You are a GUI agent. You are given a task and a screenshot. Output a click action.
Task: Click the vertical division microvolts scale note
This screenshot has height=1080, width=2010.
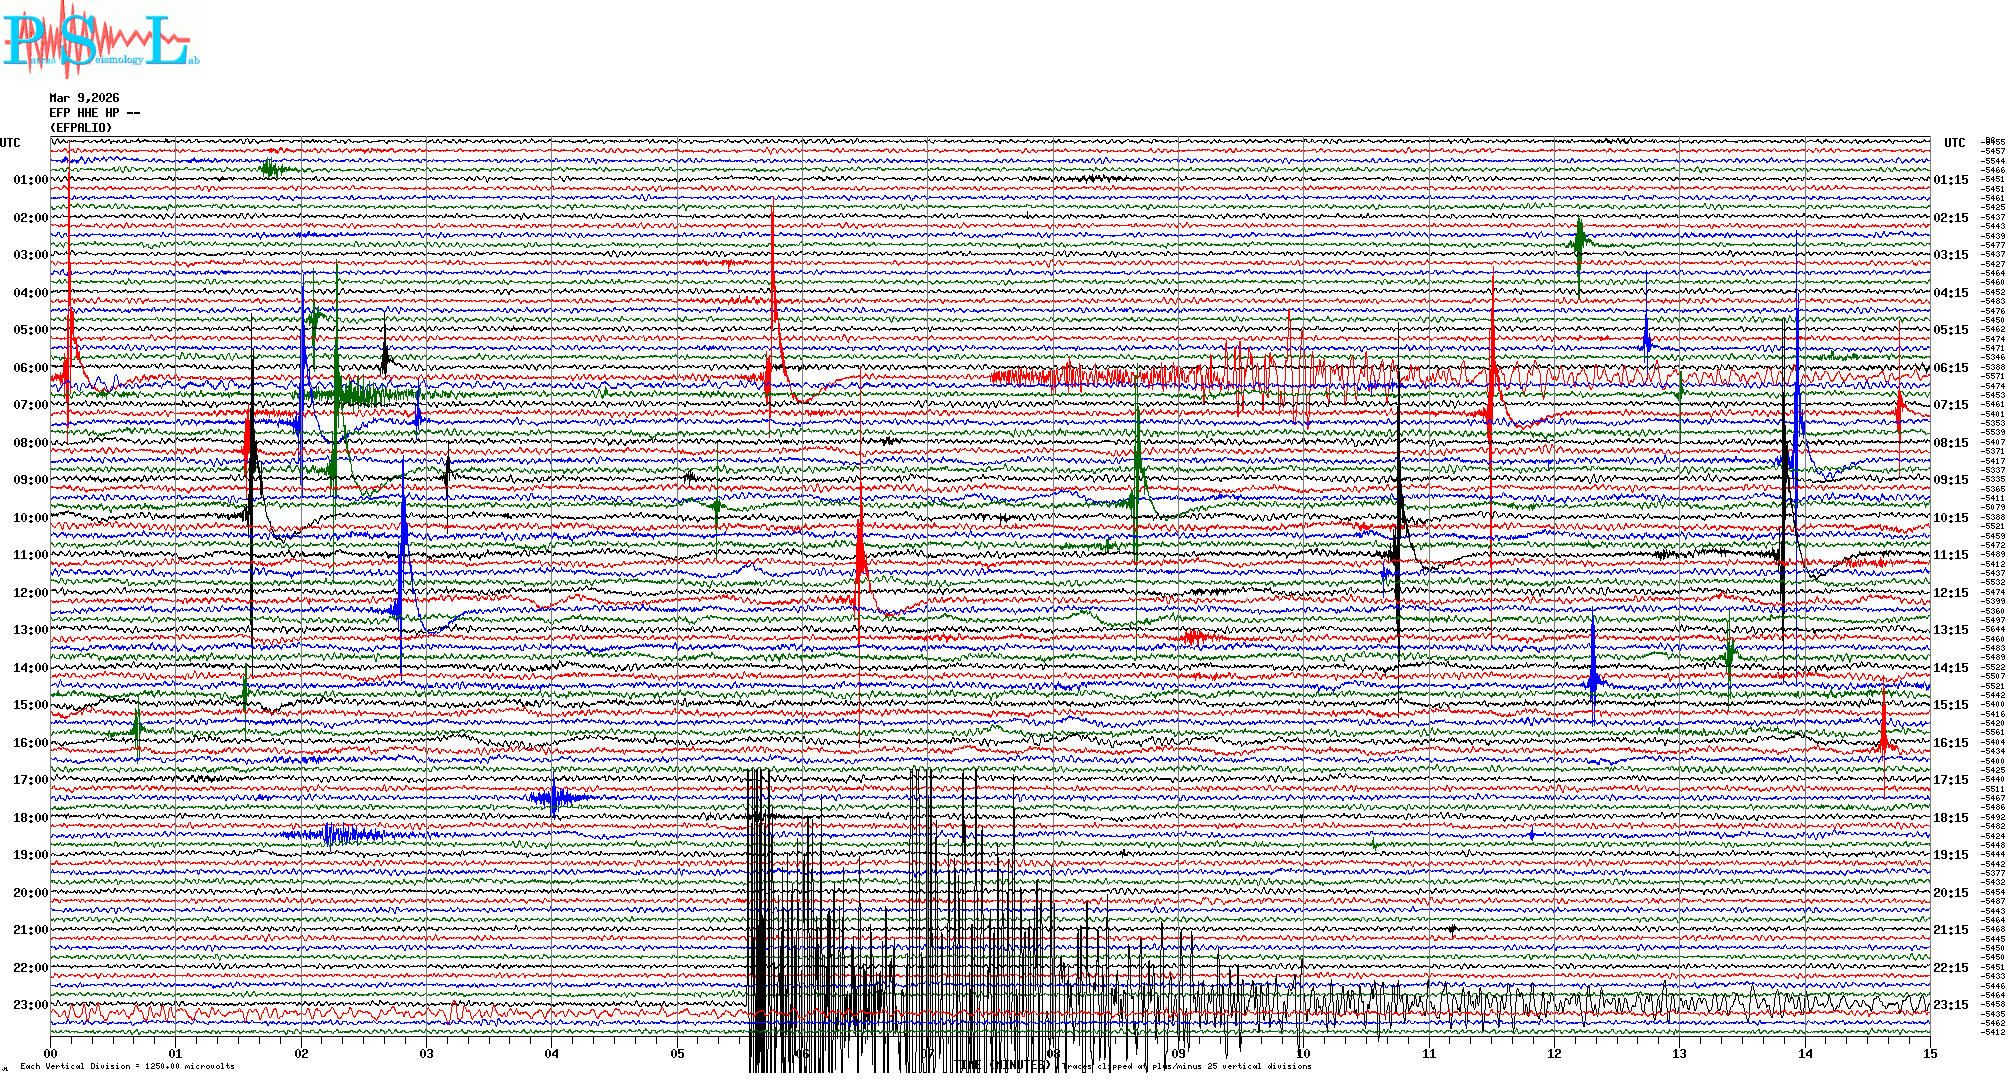coord(127,1066)
